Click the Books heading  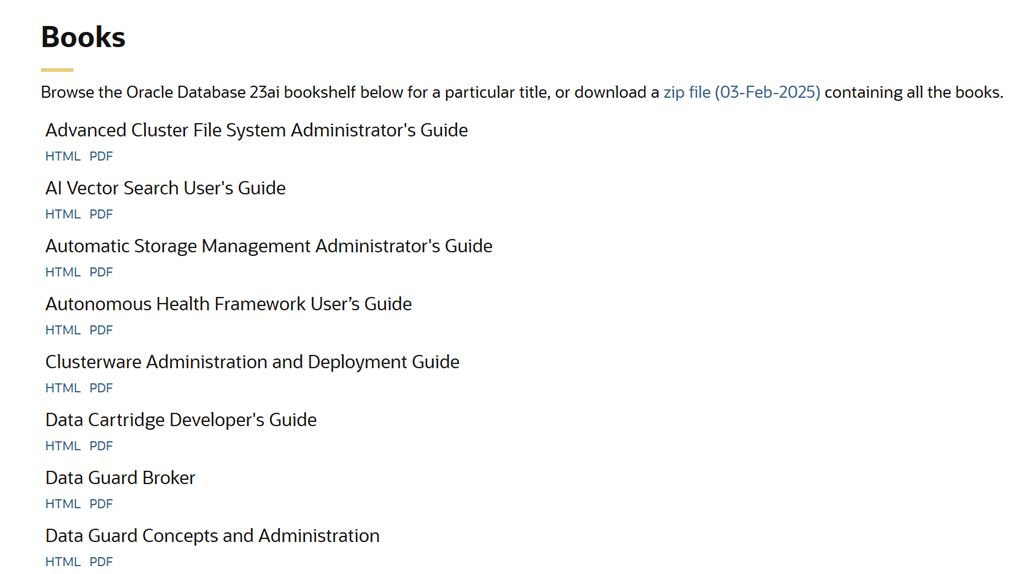83,37
